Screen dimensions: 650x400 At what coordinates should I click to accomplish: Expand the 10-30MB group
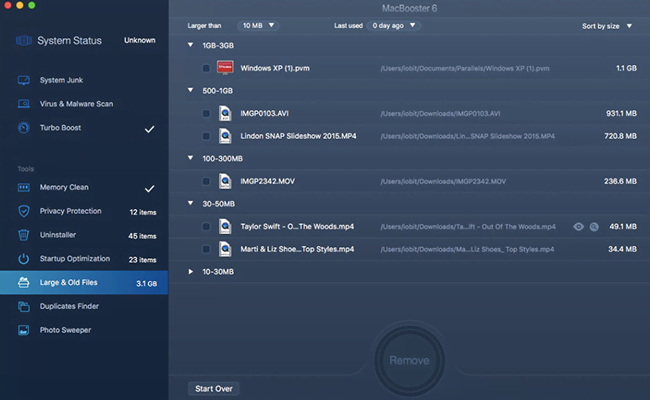pos(190,272)
